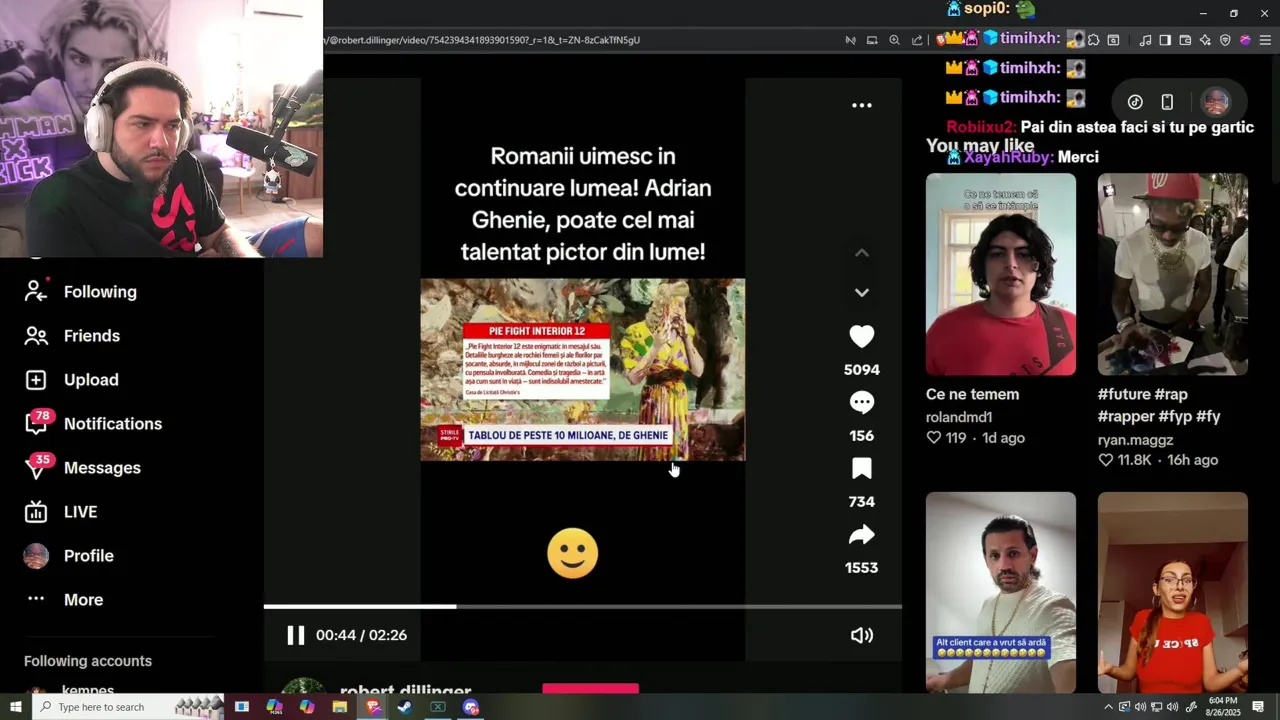Open the taskbar clock showing 6:04 PM
The image size is (1280, 720).
pyautogui.click(x=1223, y=707)
